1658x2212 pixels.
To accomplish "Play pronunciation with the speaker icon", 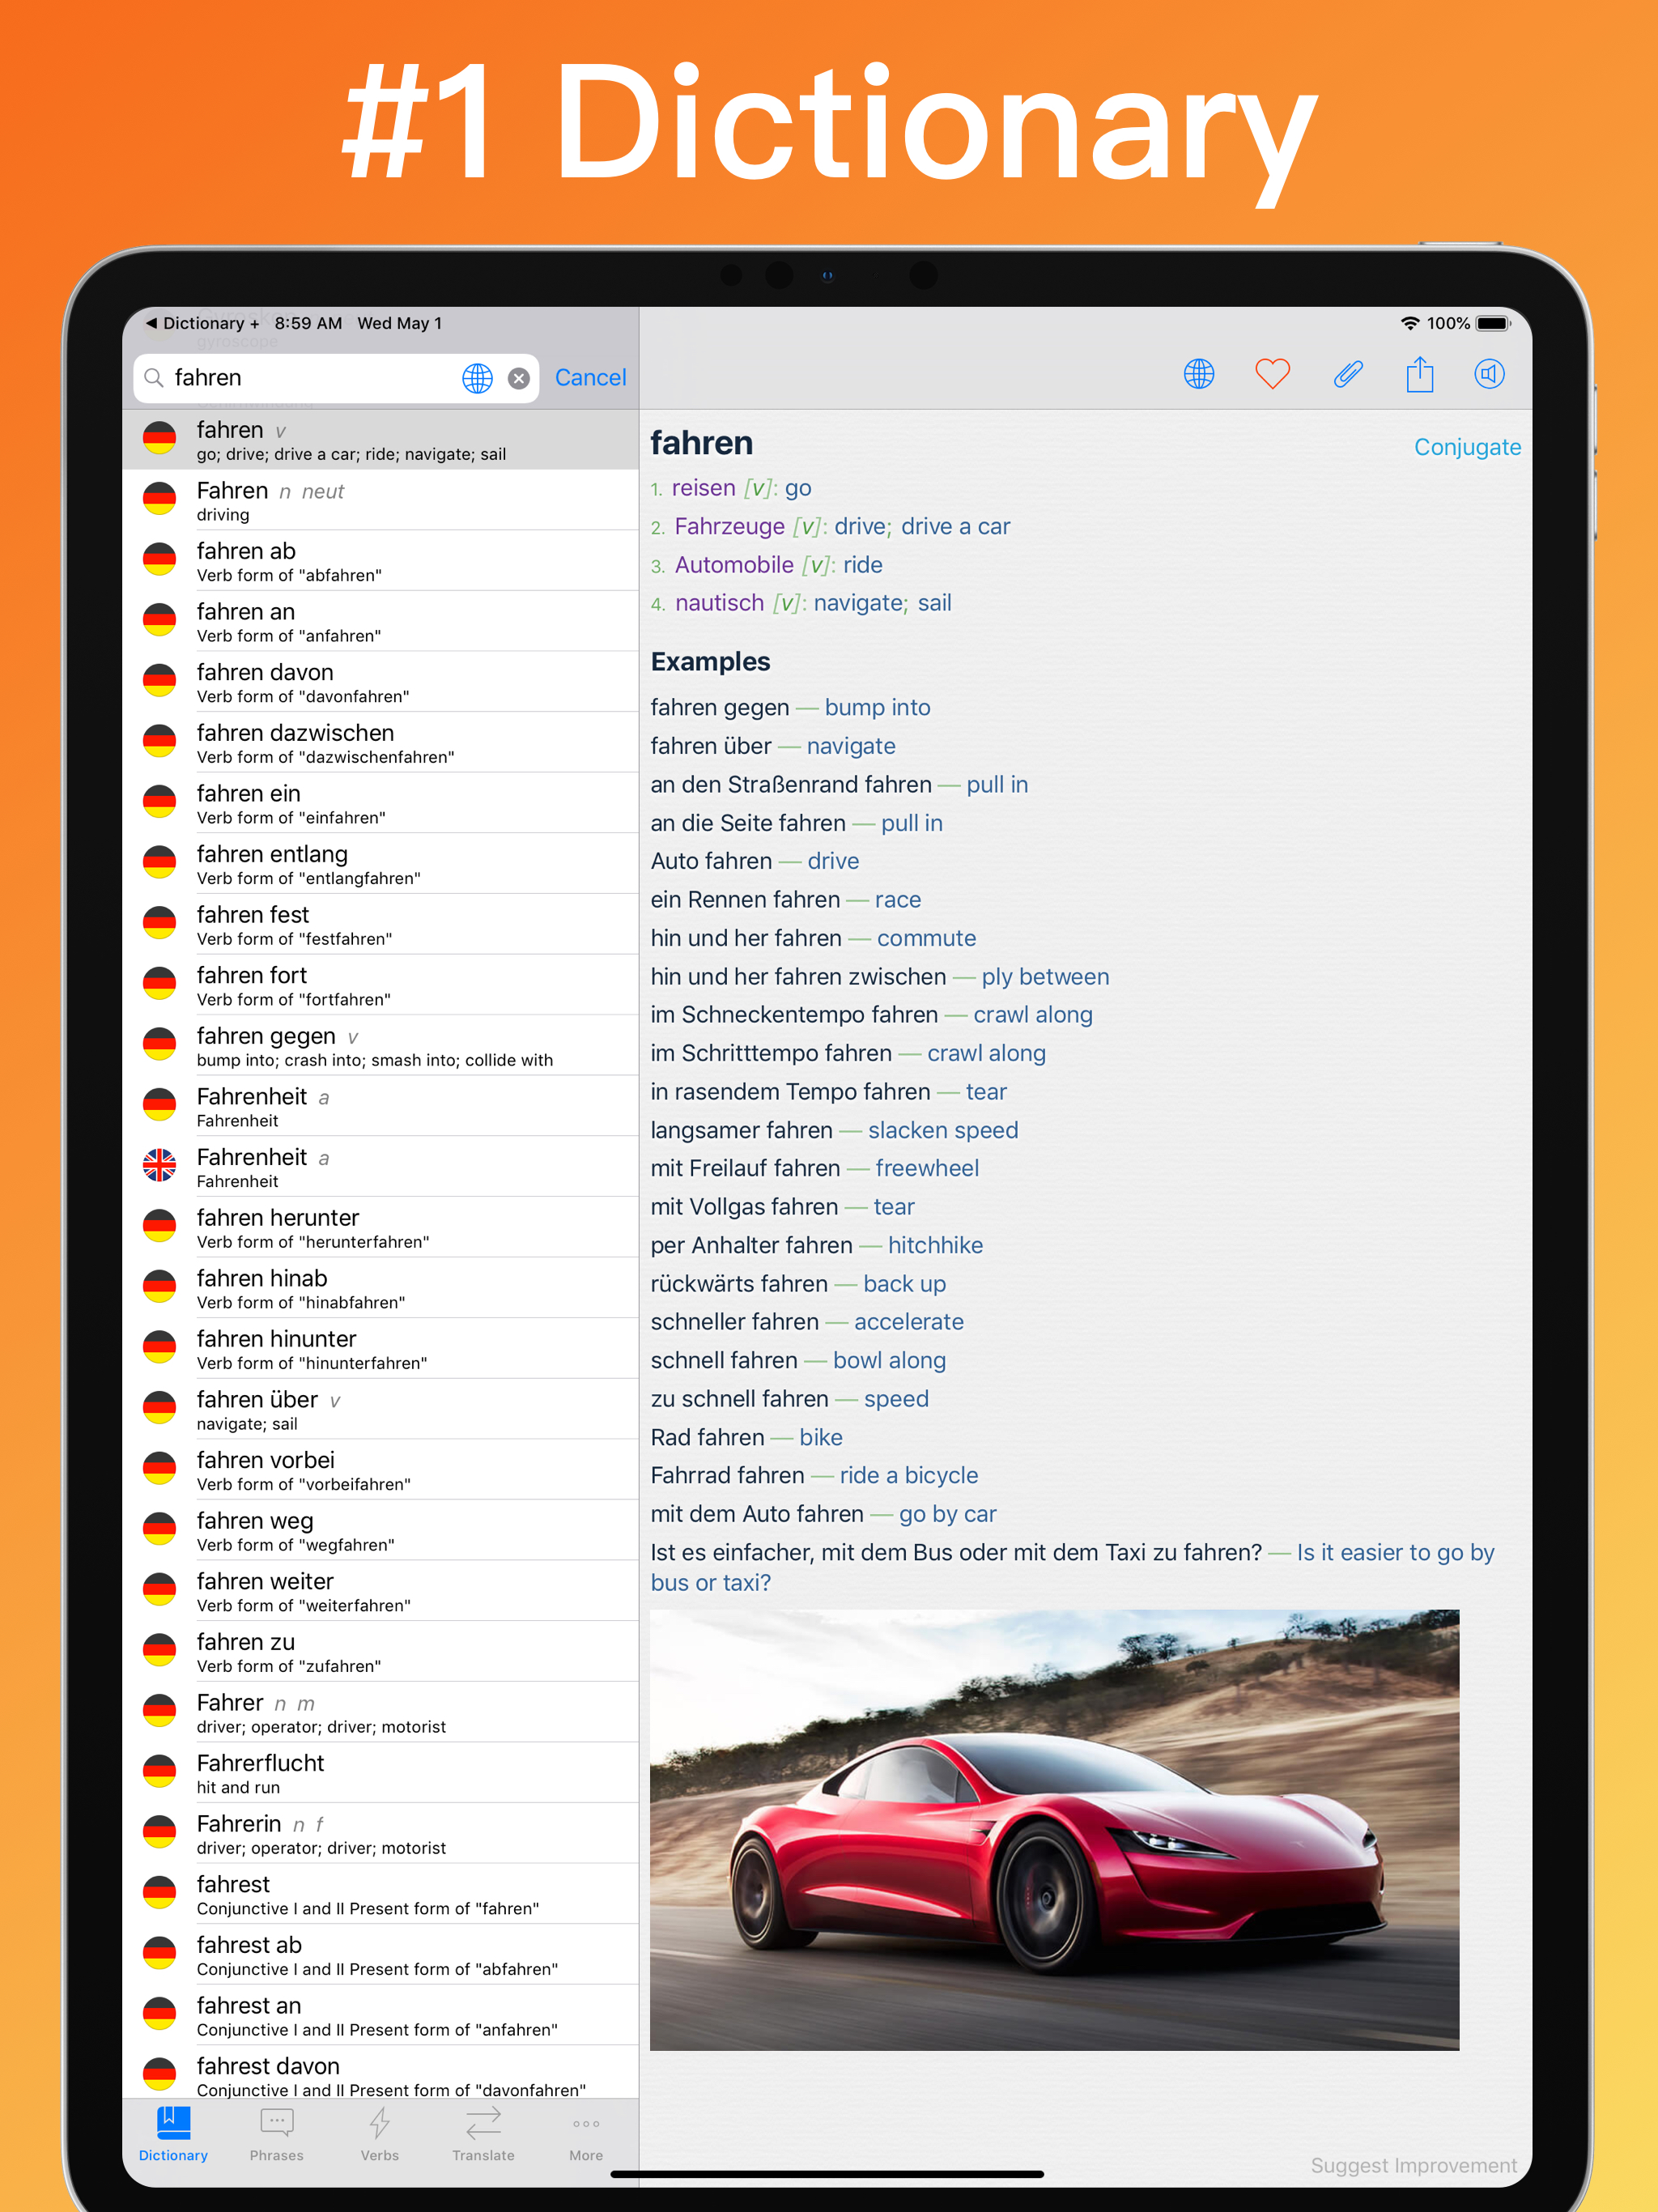I will pyautogui.click(x=1489, y=374).
